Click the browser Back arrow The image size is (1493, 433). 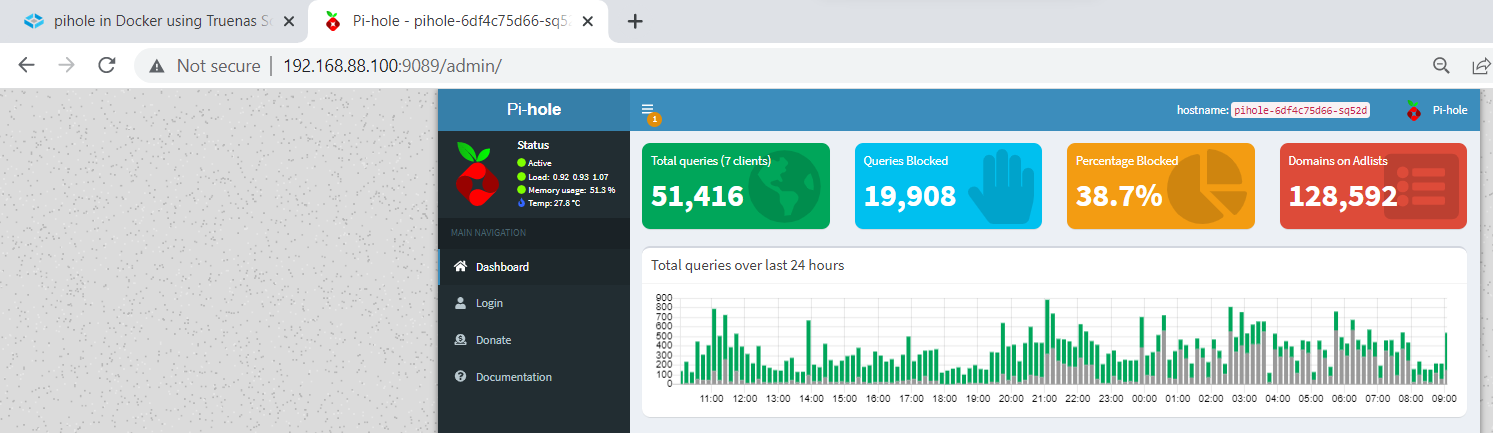click(27, 65)
